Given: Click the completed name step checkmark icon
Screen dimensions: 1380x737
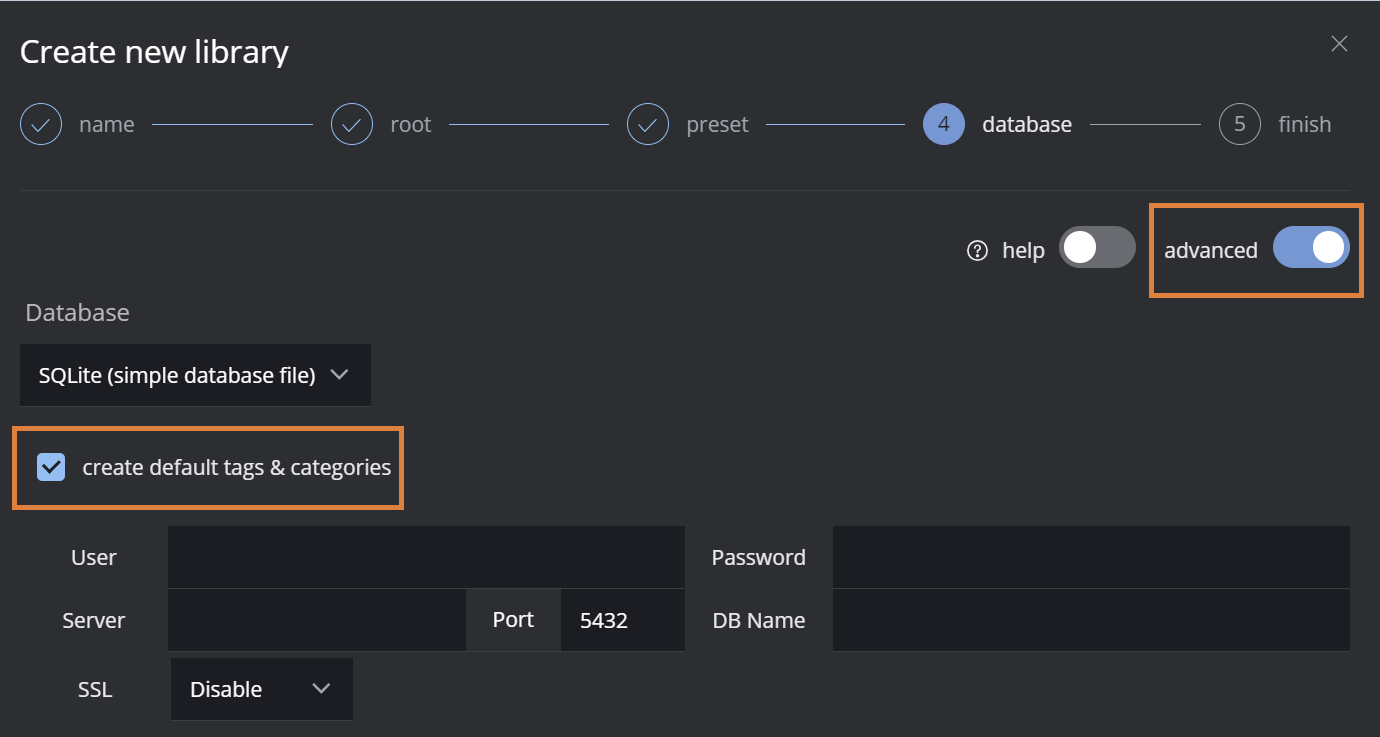Looking at the screenshot, I should coord(41,125).
